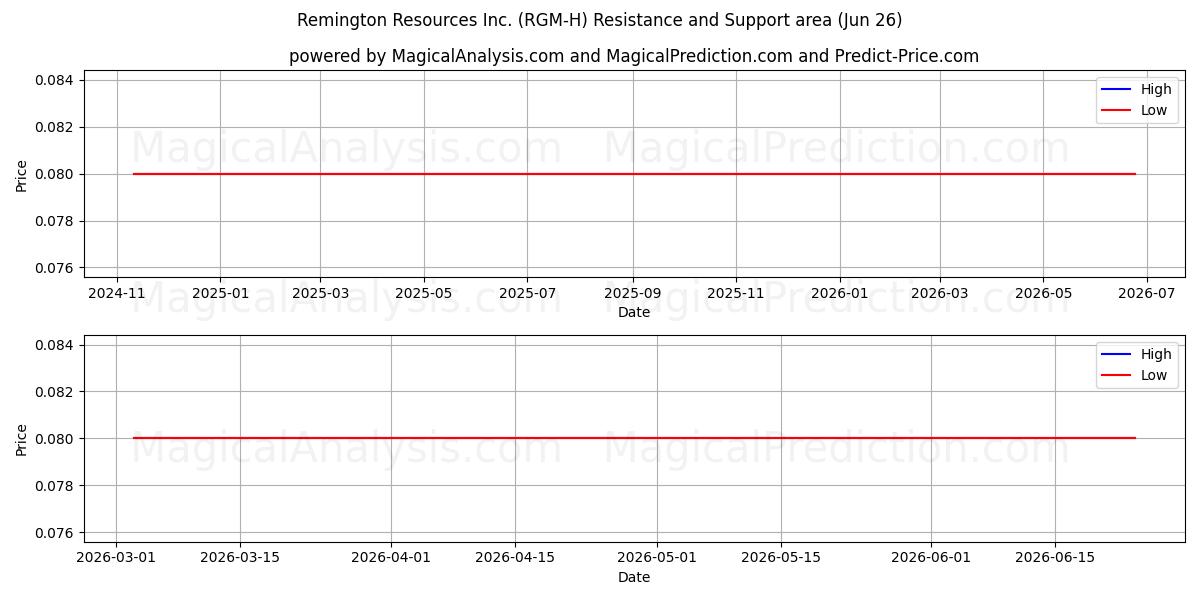Pick the 2026-04-01 date tick label
Image resolution: width=1200 pixels, height=600 pixels.
click(391, 560)
